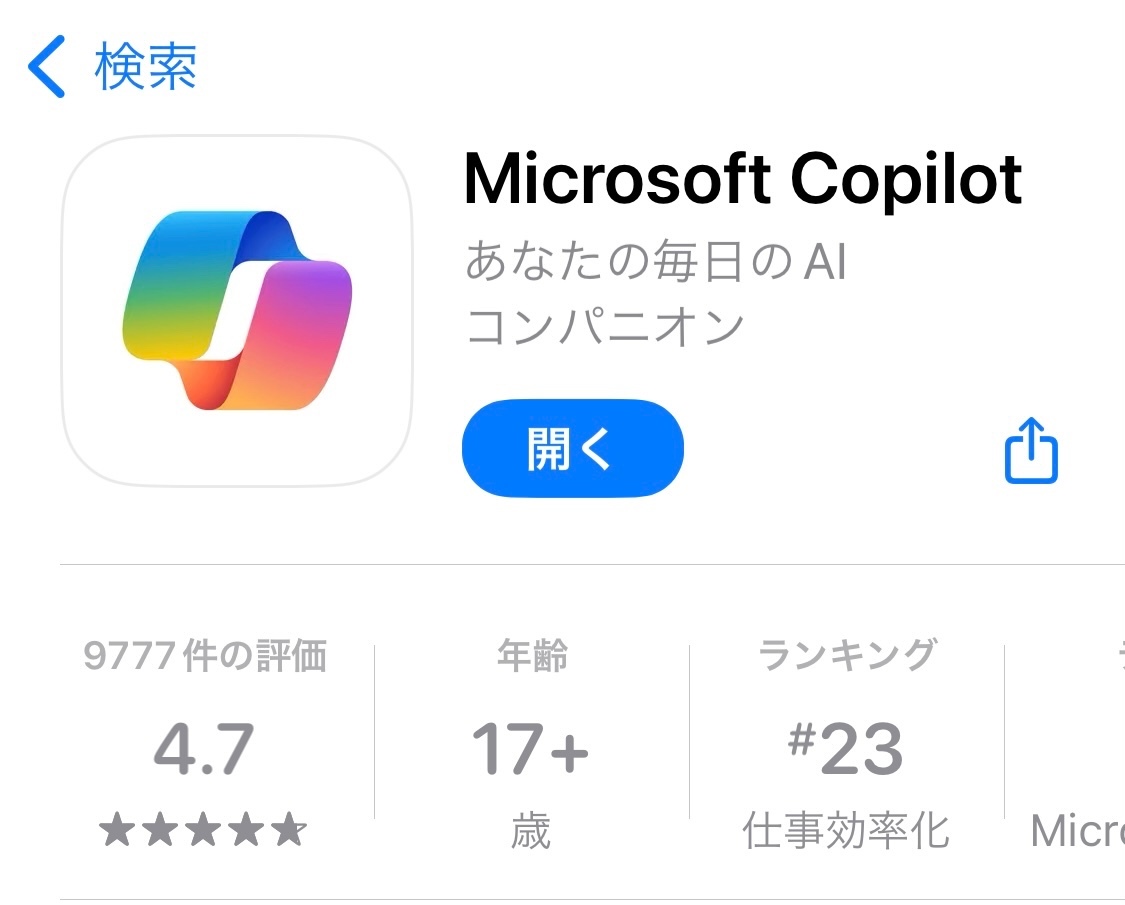Click the first rating star
This screenshot has height=905, width=1125.
(117, 829)
